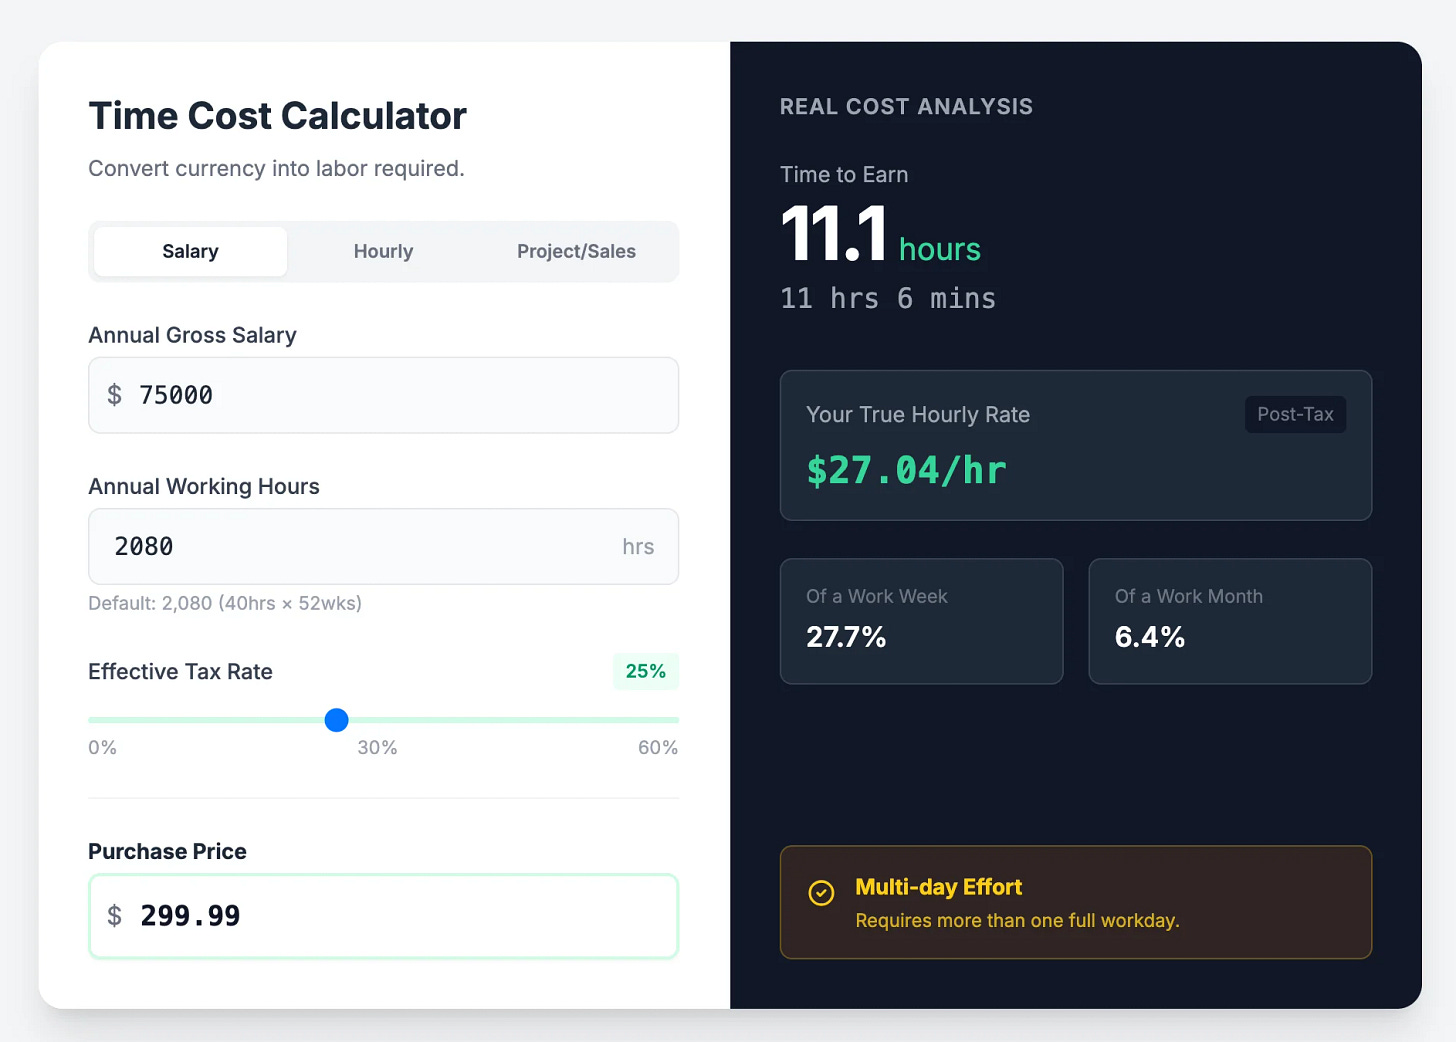Click the Of a Work Week card
The image size is (1456, 1042).
921,621
